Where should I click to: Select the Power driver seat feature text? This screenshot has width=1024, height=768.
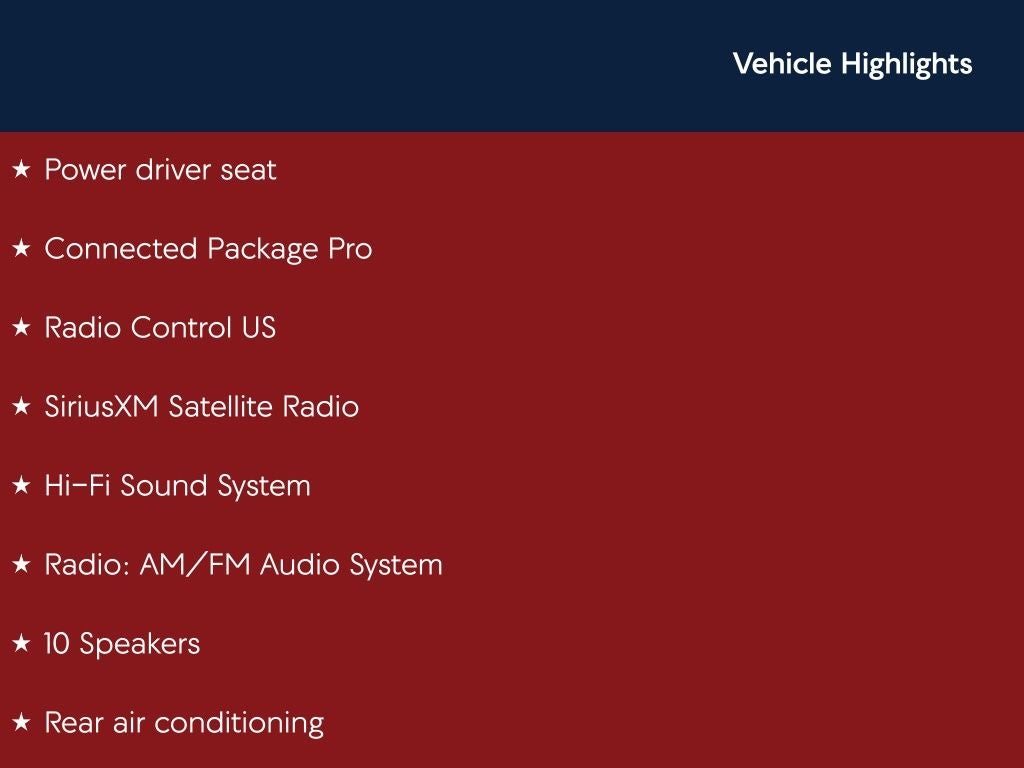160,170
